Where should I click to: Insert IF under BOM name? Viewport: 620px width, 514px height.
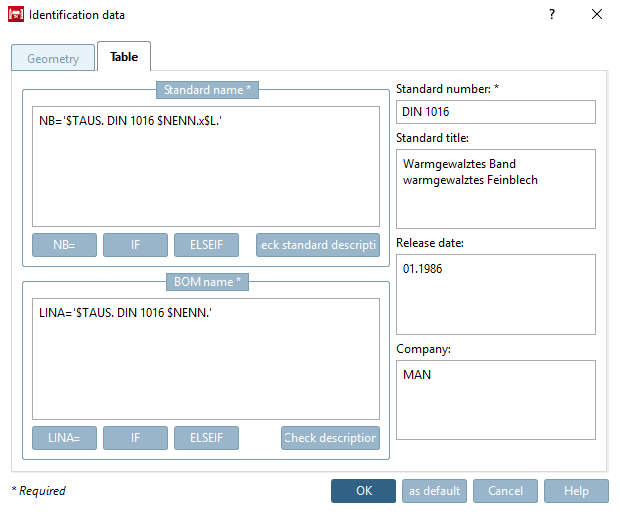[x=135, y=438]
